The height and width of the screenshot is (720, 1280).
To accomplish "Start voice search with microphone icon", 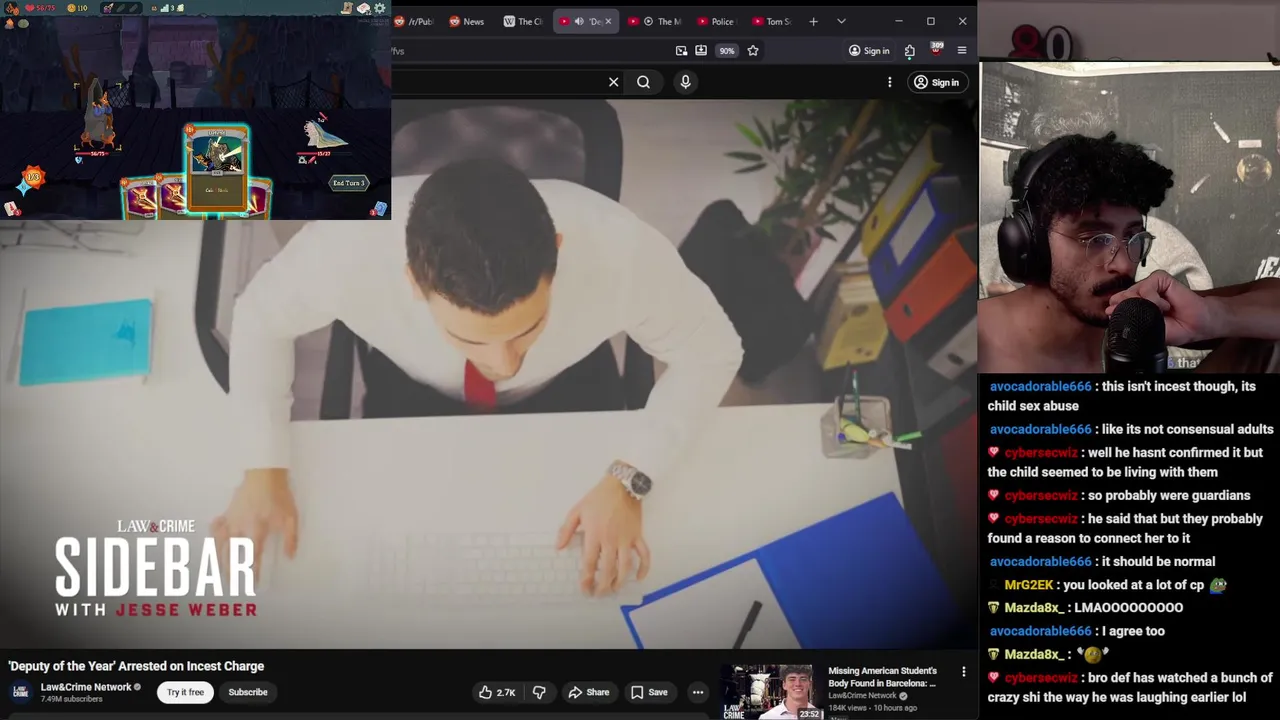I will click(685, 82).
